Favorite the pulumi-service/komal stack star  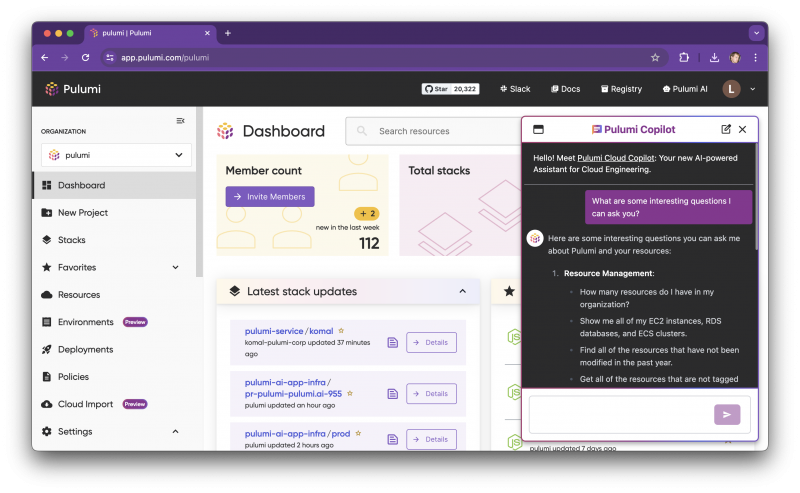point(341,331)
